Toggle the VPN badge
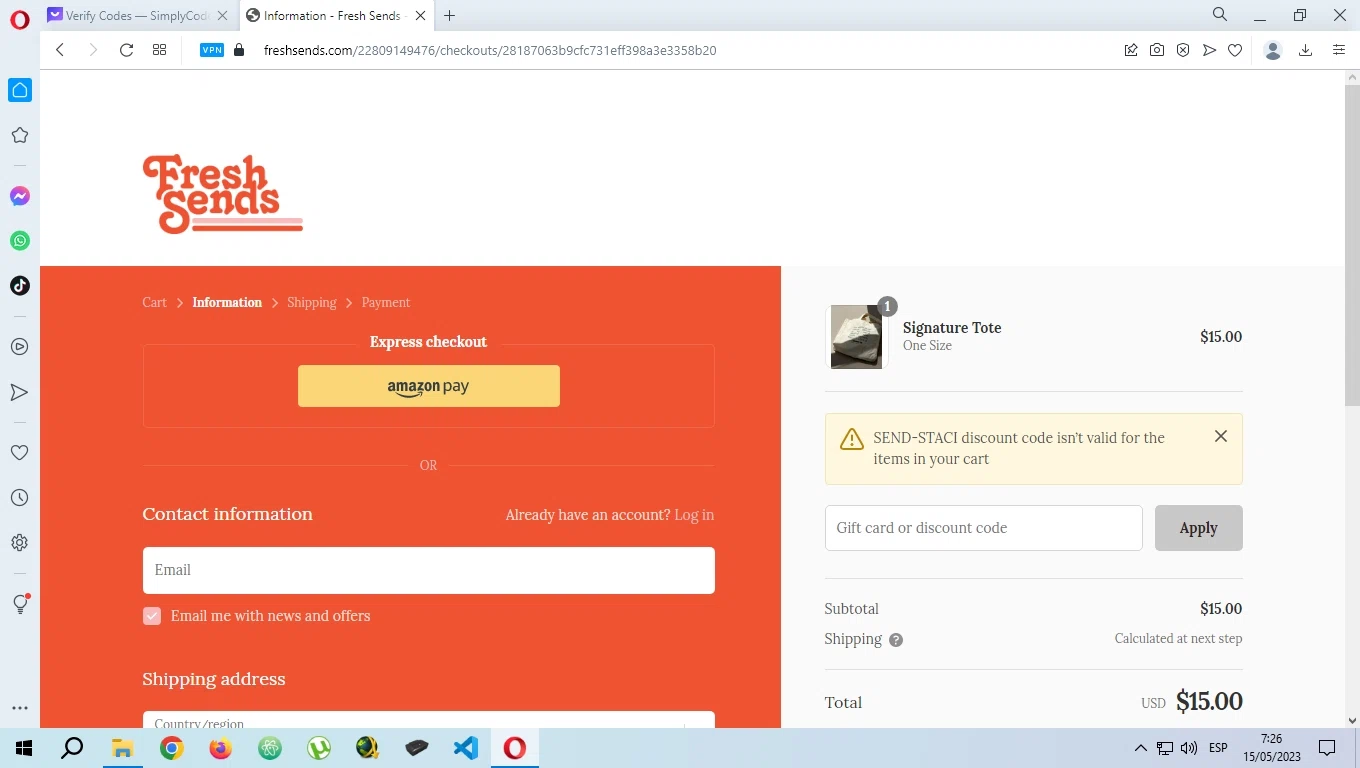This screenshot has height=768, width=1360. coord(212,50)
